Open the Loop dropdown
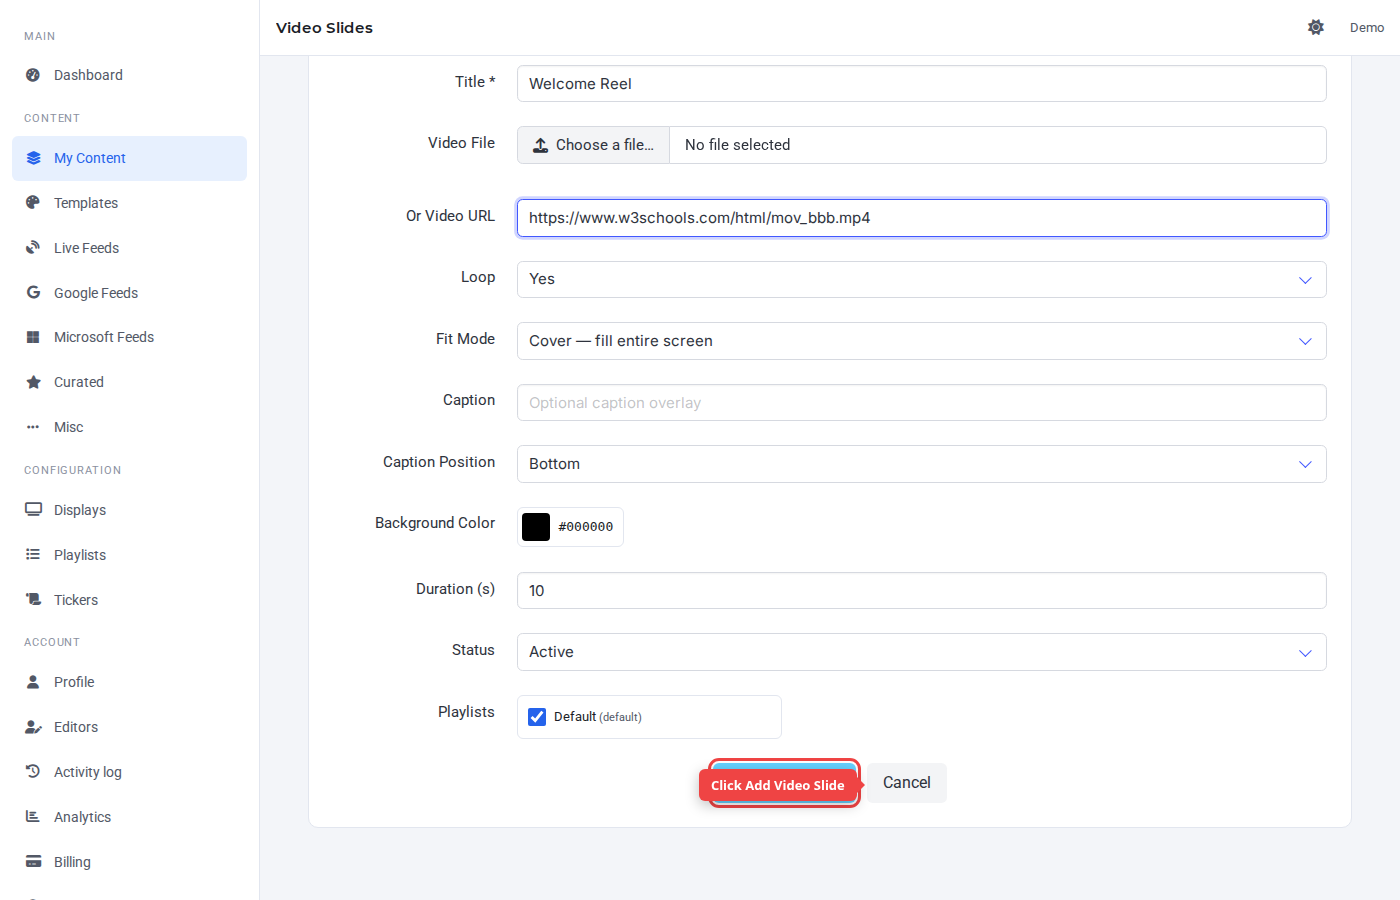This screenshot has width=1400, height=900. point(921,279)
